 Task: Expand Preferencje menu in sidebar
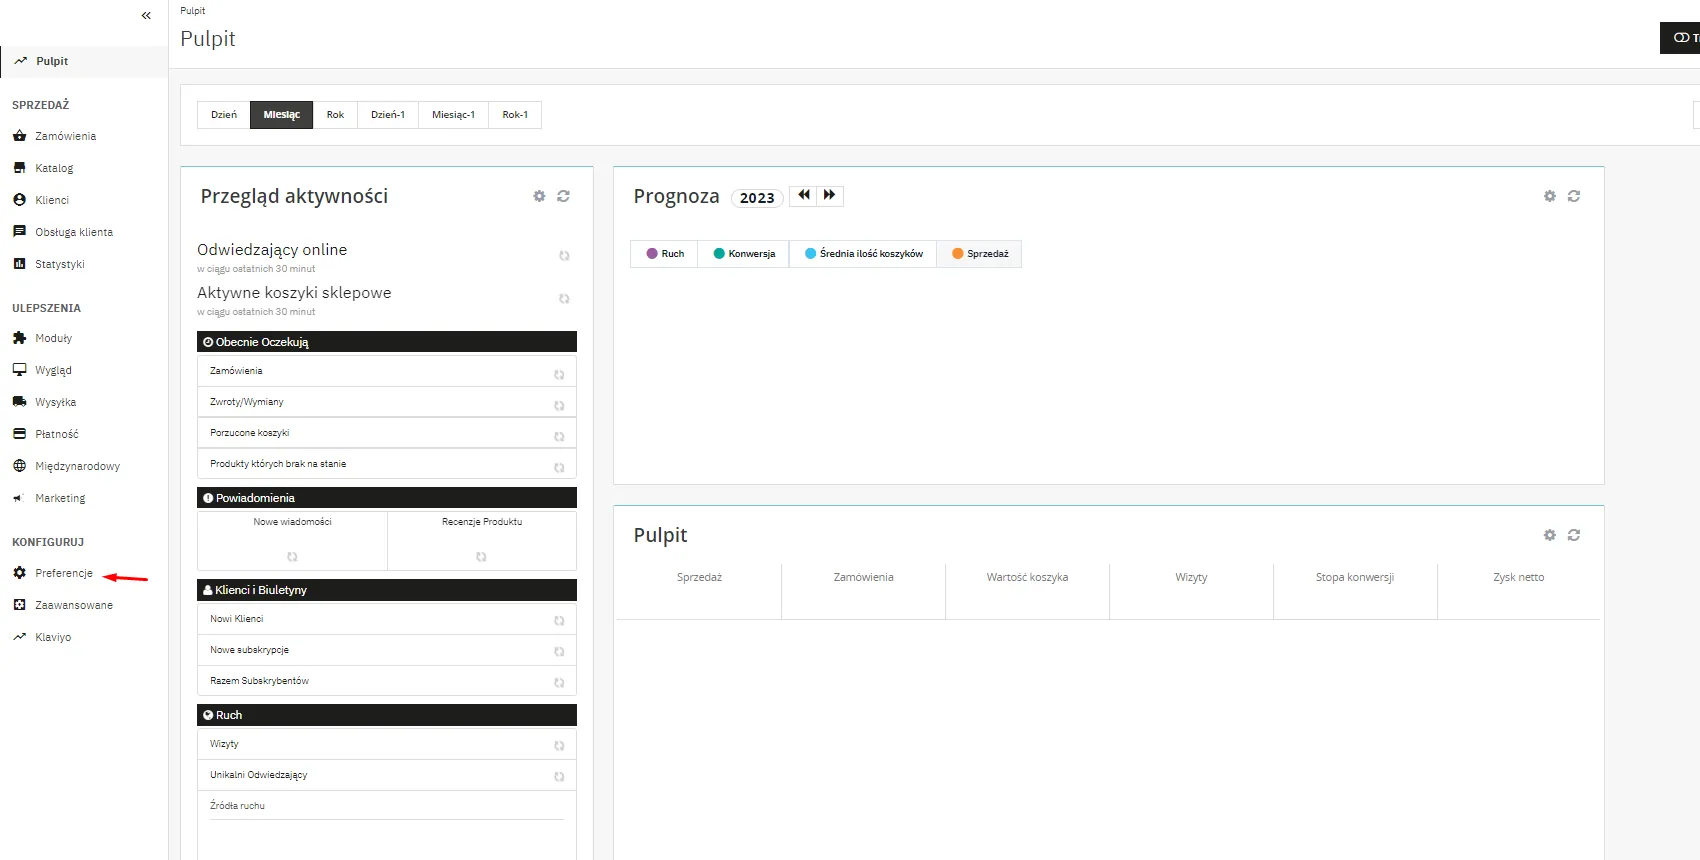pyautogui.click(x=64, y=573)
